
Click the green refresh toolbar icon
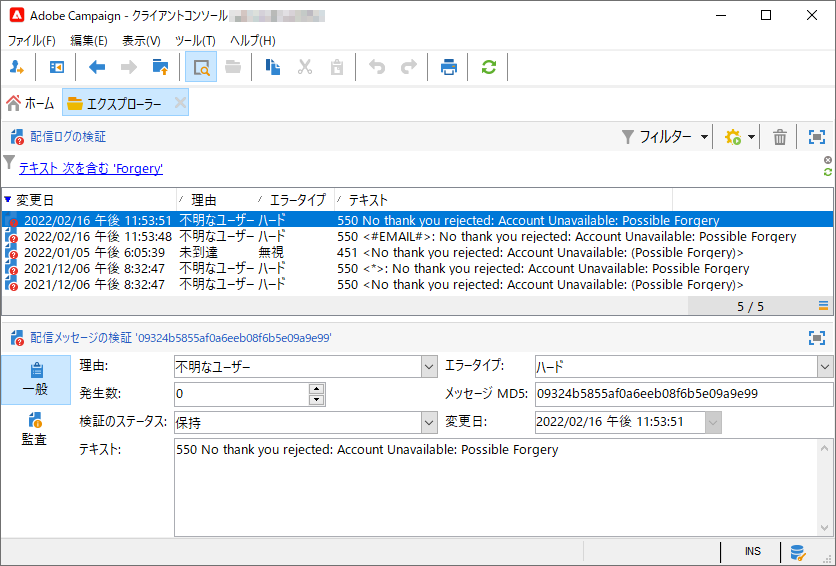click(x=489, y=67)
